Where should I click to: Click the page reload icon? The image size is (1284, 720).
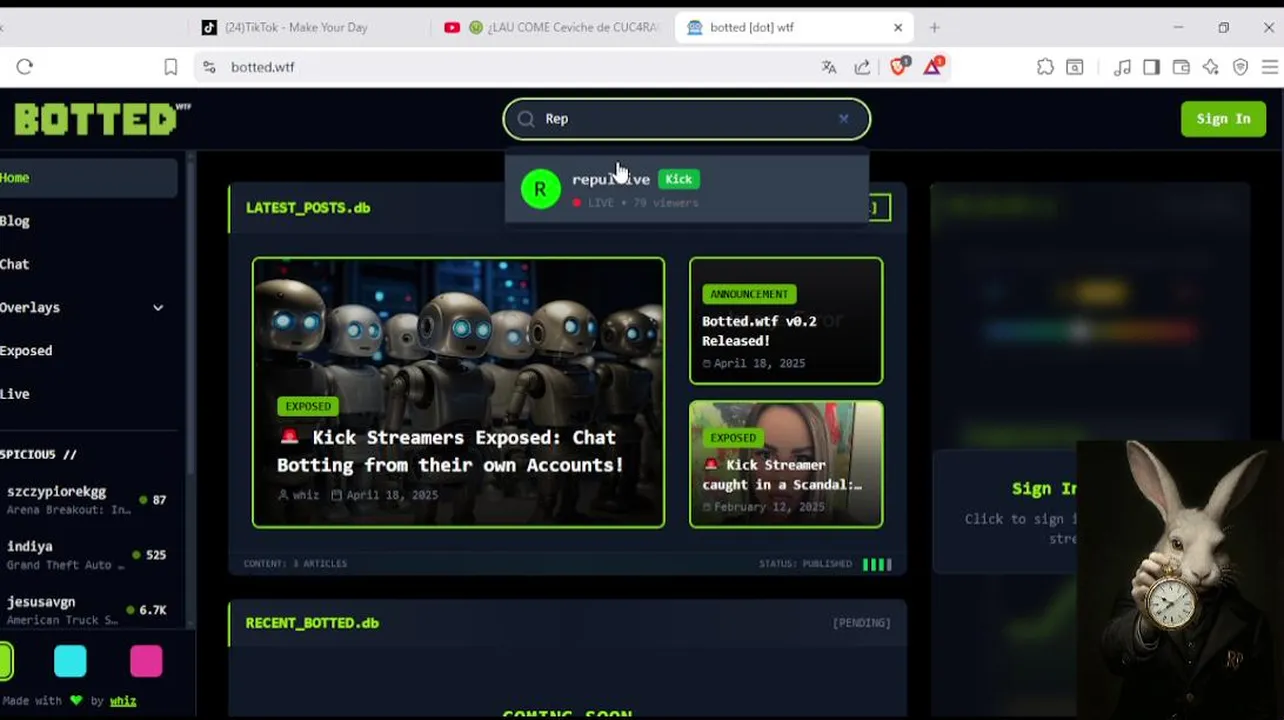click(x=25, y=67)
